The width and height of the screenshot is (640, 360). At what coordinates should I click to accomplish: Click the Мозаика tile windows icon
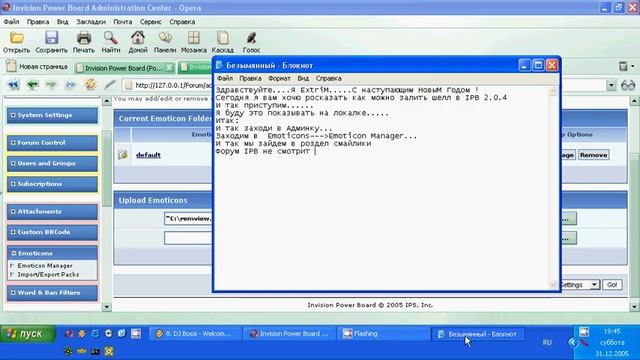pyautogui.click(x=193, y=38)
